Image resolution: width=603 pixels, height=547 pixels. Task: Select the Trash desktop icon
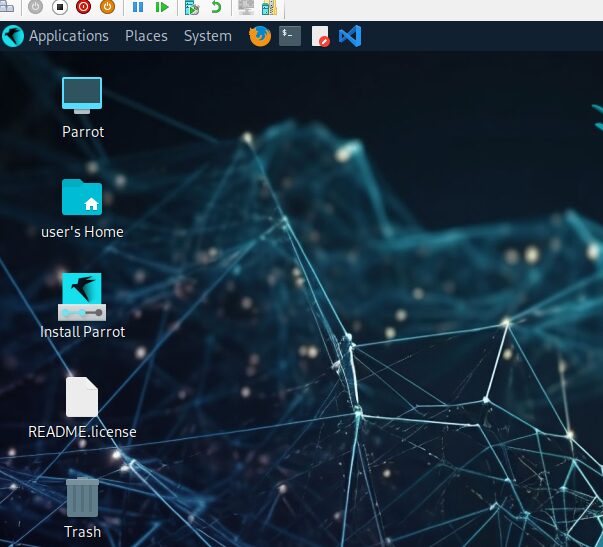coord(82,497)
